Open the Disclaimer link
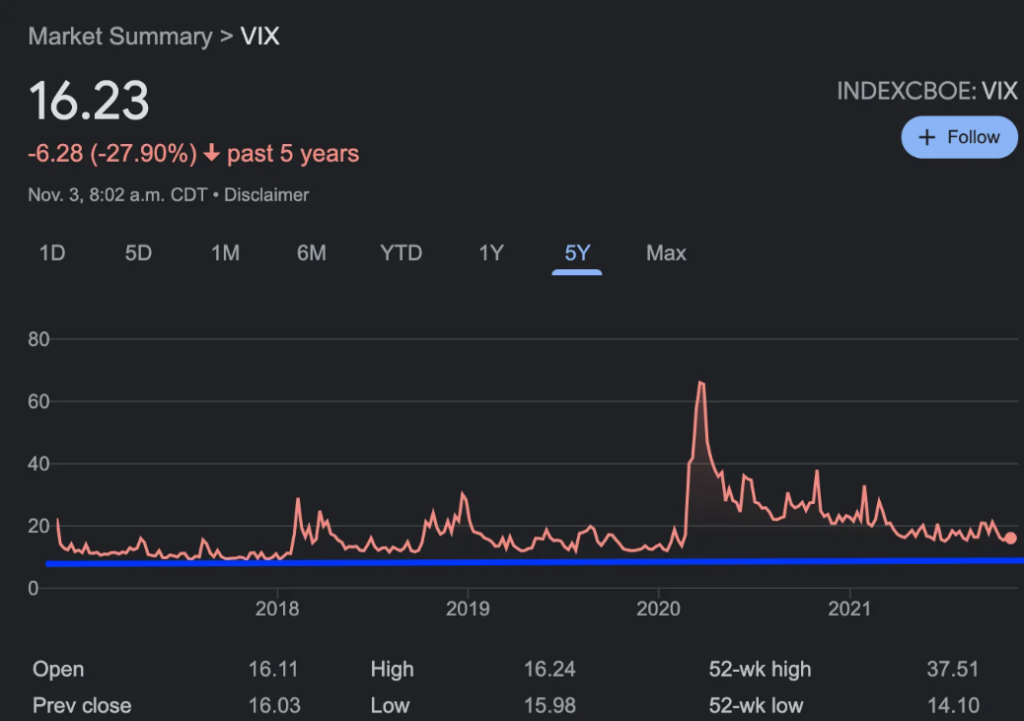1024x721 pixels. click(266, 195)
